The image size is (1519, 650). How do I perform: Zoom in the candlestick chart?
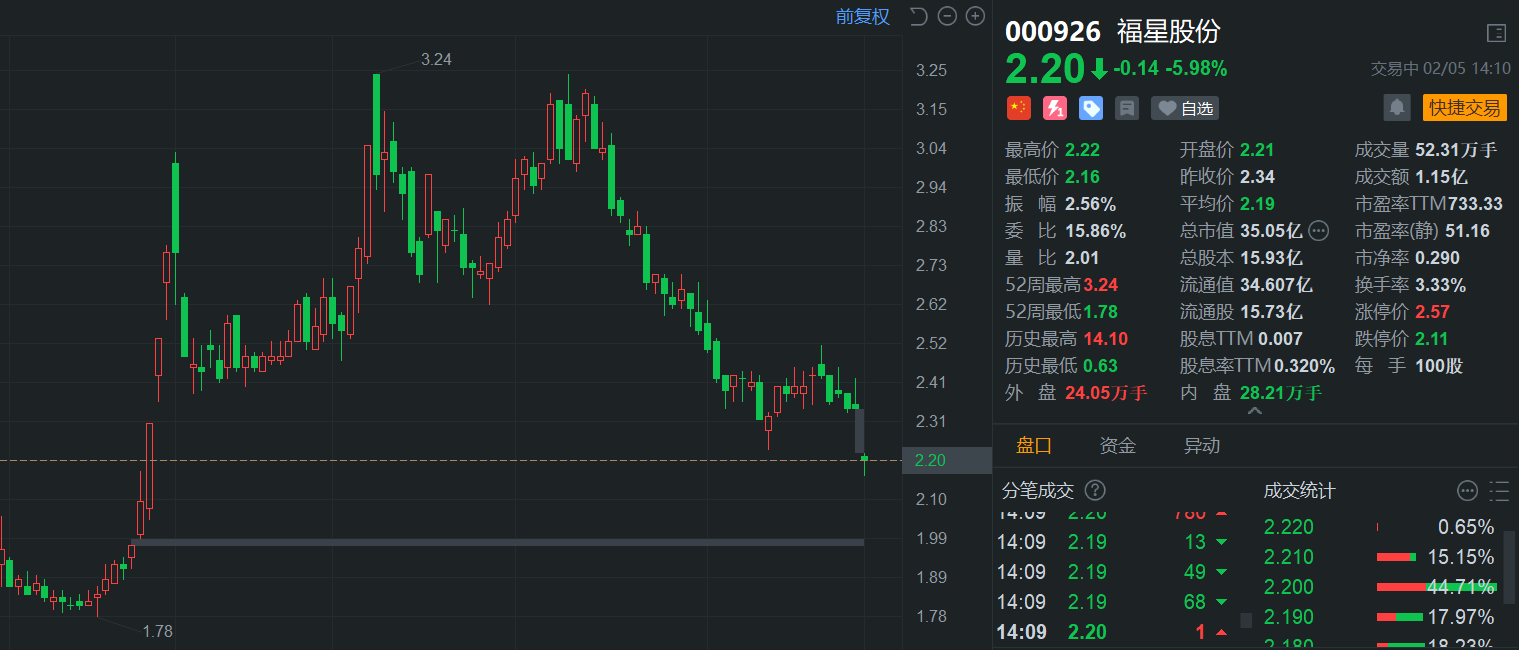point(974,16)
